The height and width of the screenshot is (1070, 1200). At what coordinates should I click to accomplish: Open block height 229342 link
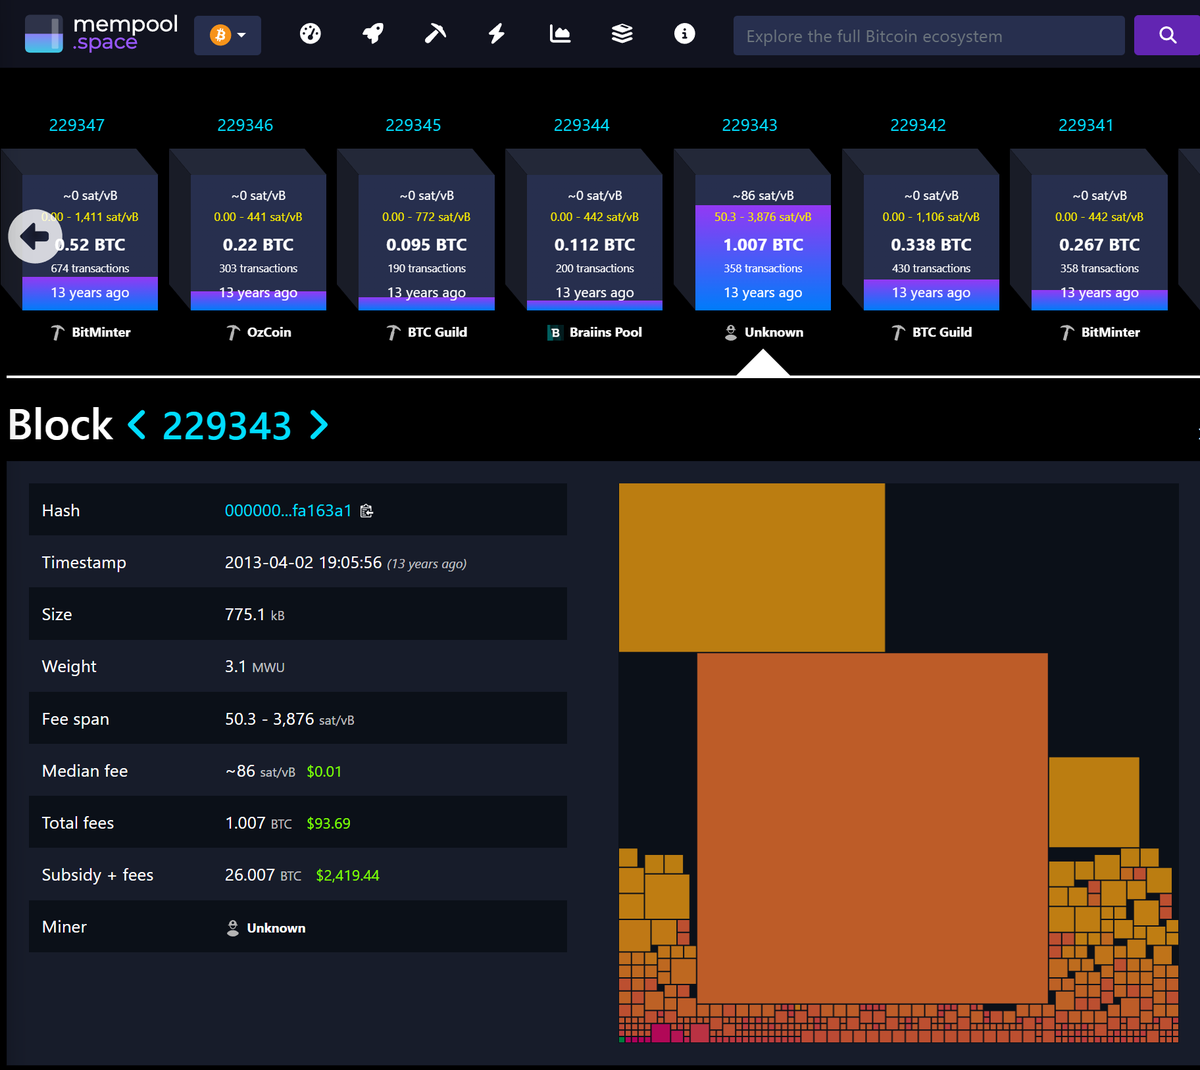tap(918, 125)
